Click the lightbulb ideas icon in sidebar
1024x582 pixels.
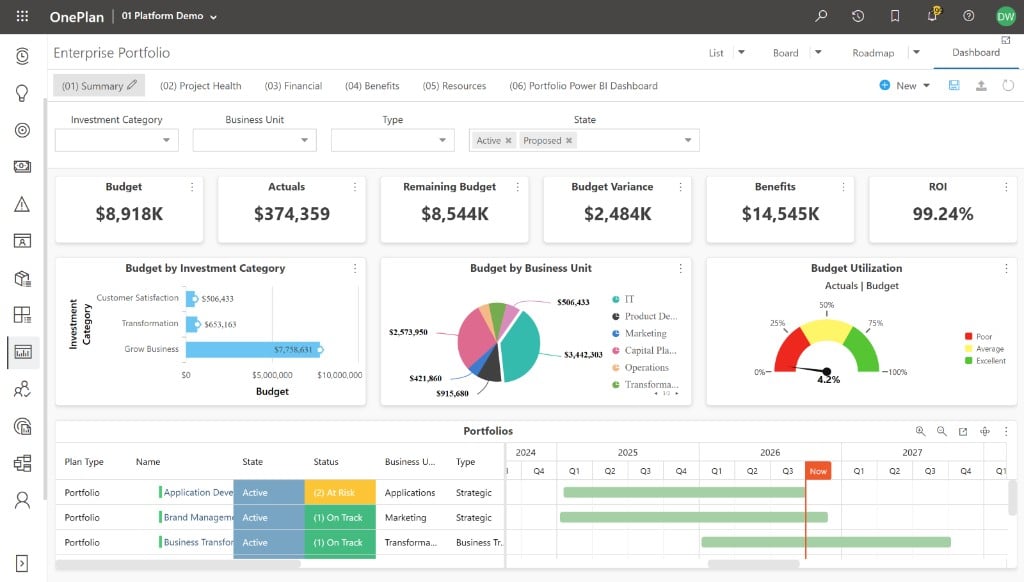point(22,93)
